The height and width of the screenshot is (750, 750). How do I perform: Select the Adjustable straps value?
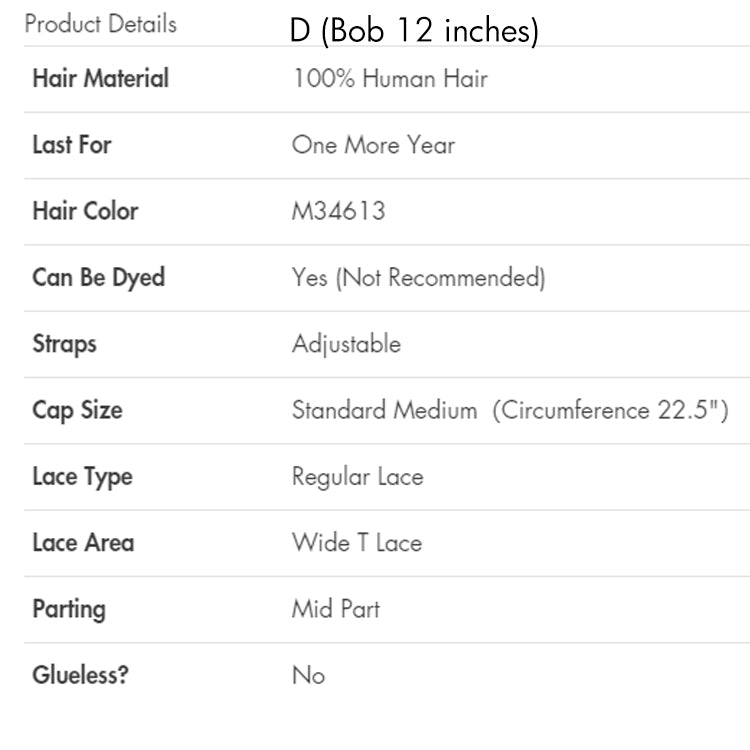346,344
